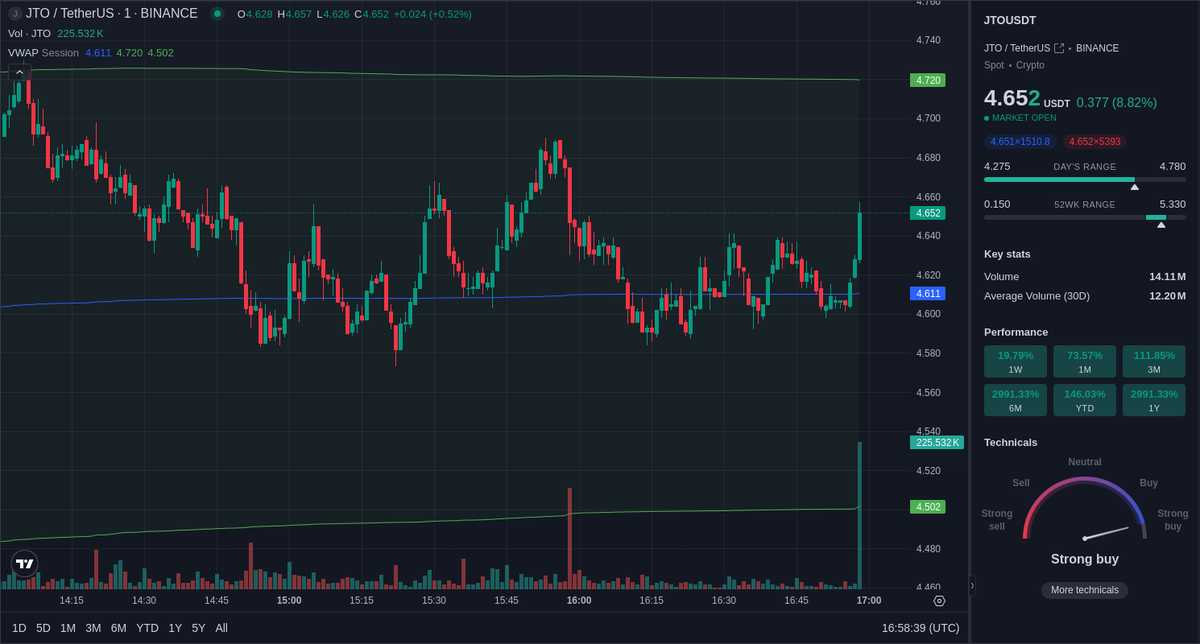Screen dimensions: 1200x644
Task: Click the Performance section heading
Action: tap(1016, 332)
